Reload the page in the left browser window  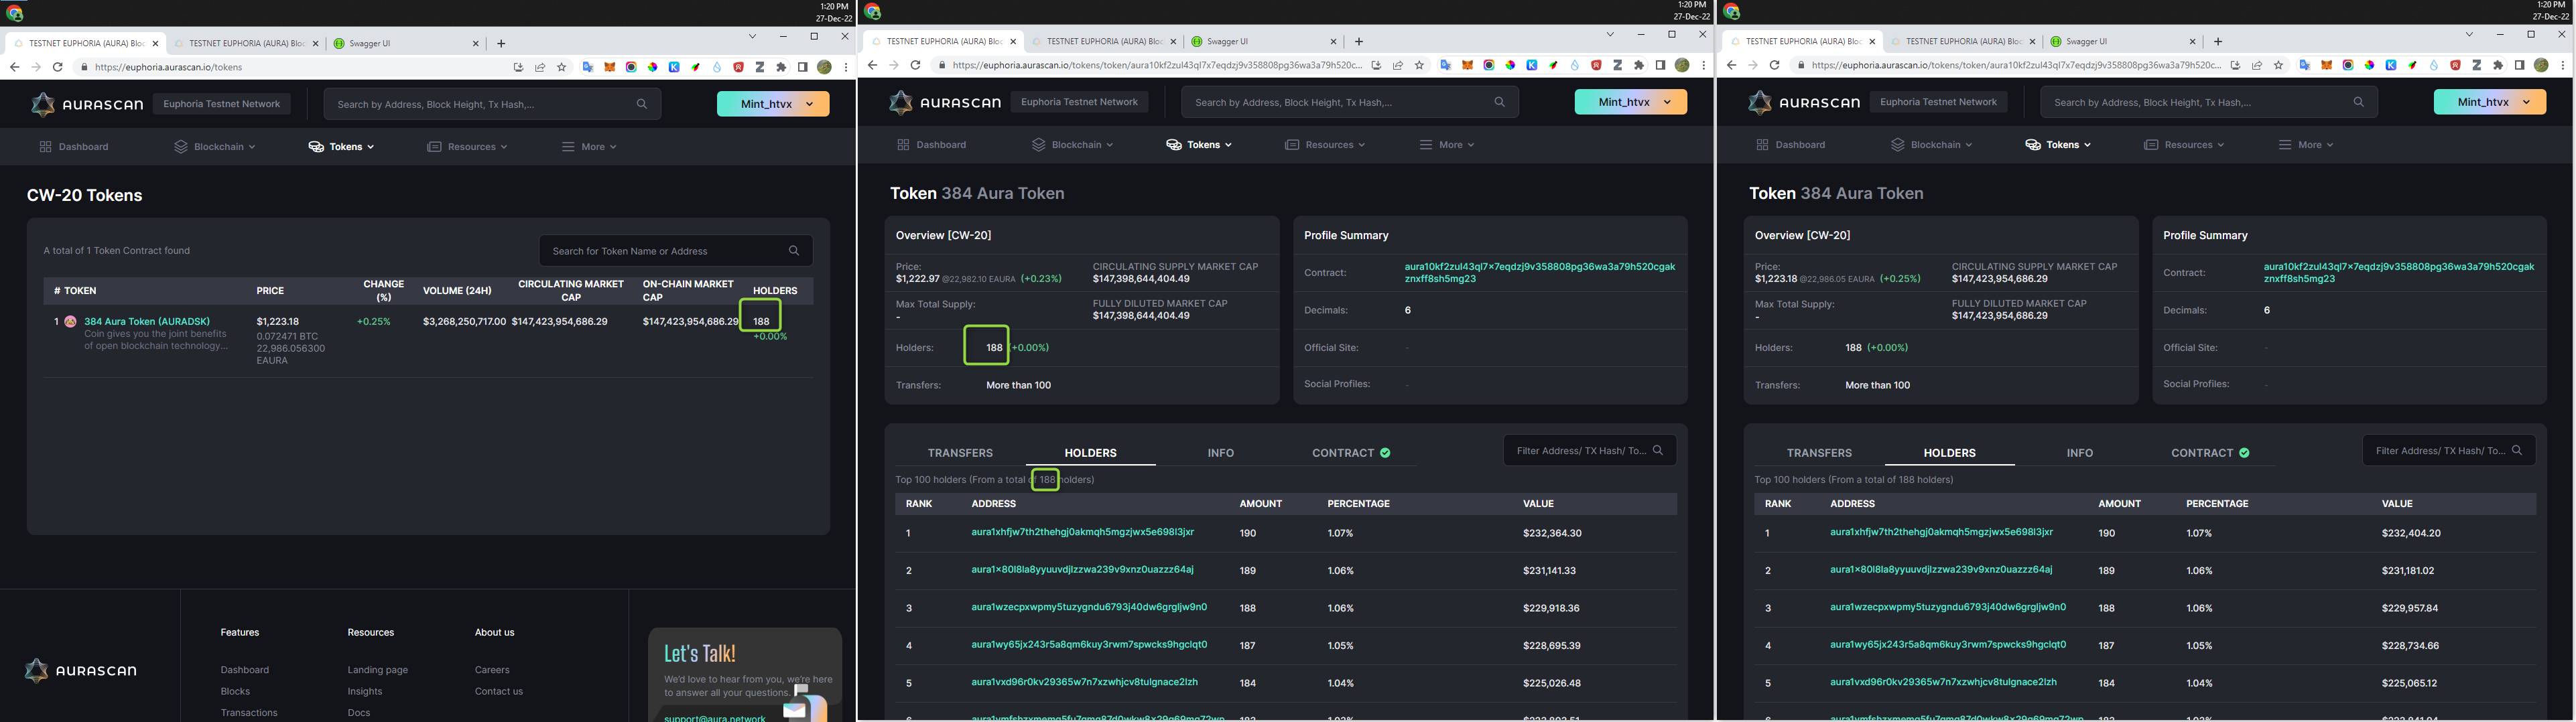pyautogui.click(x=58, y=67)
